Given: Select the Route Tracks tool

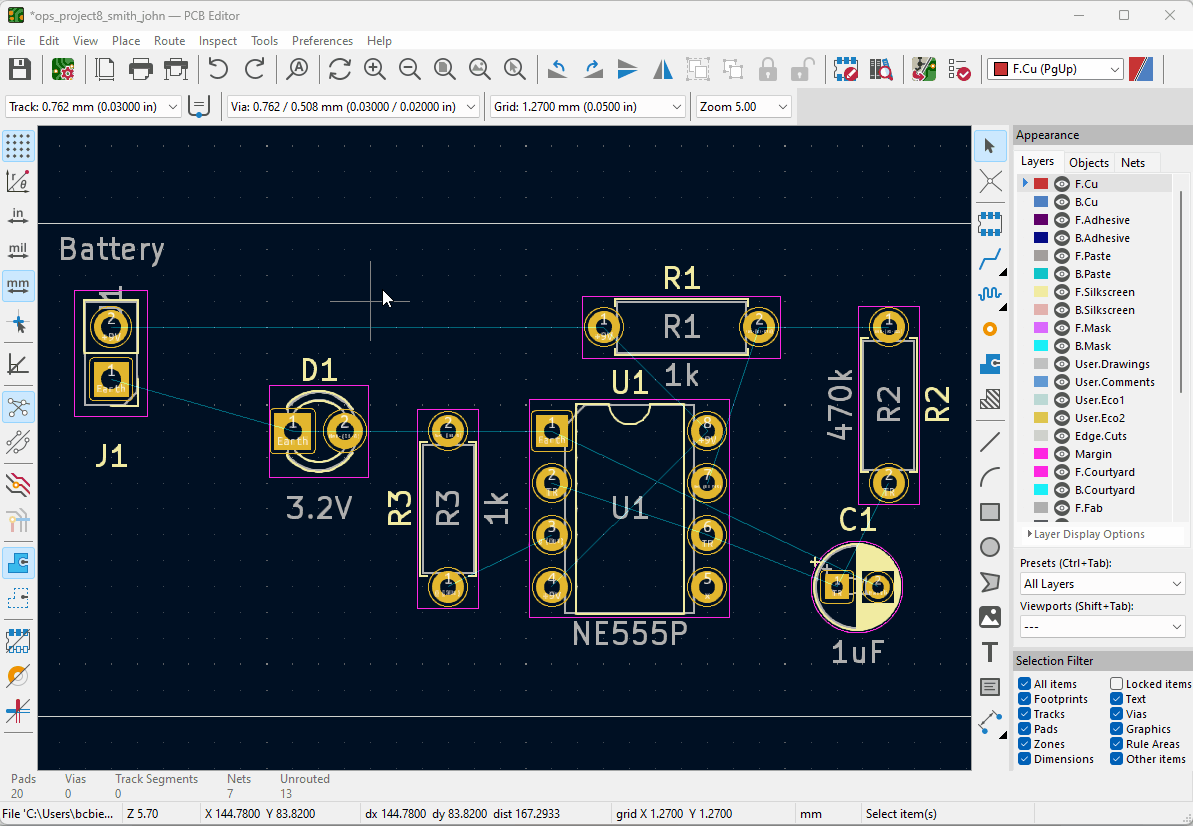Looking at the screenshot, I should (990, 261).
